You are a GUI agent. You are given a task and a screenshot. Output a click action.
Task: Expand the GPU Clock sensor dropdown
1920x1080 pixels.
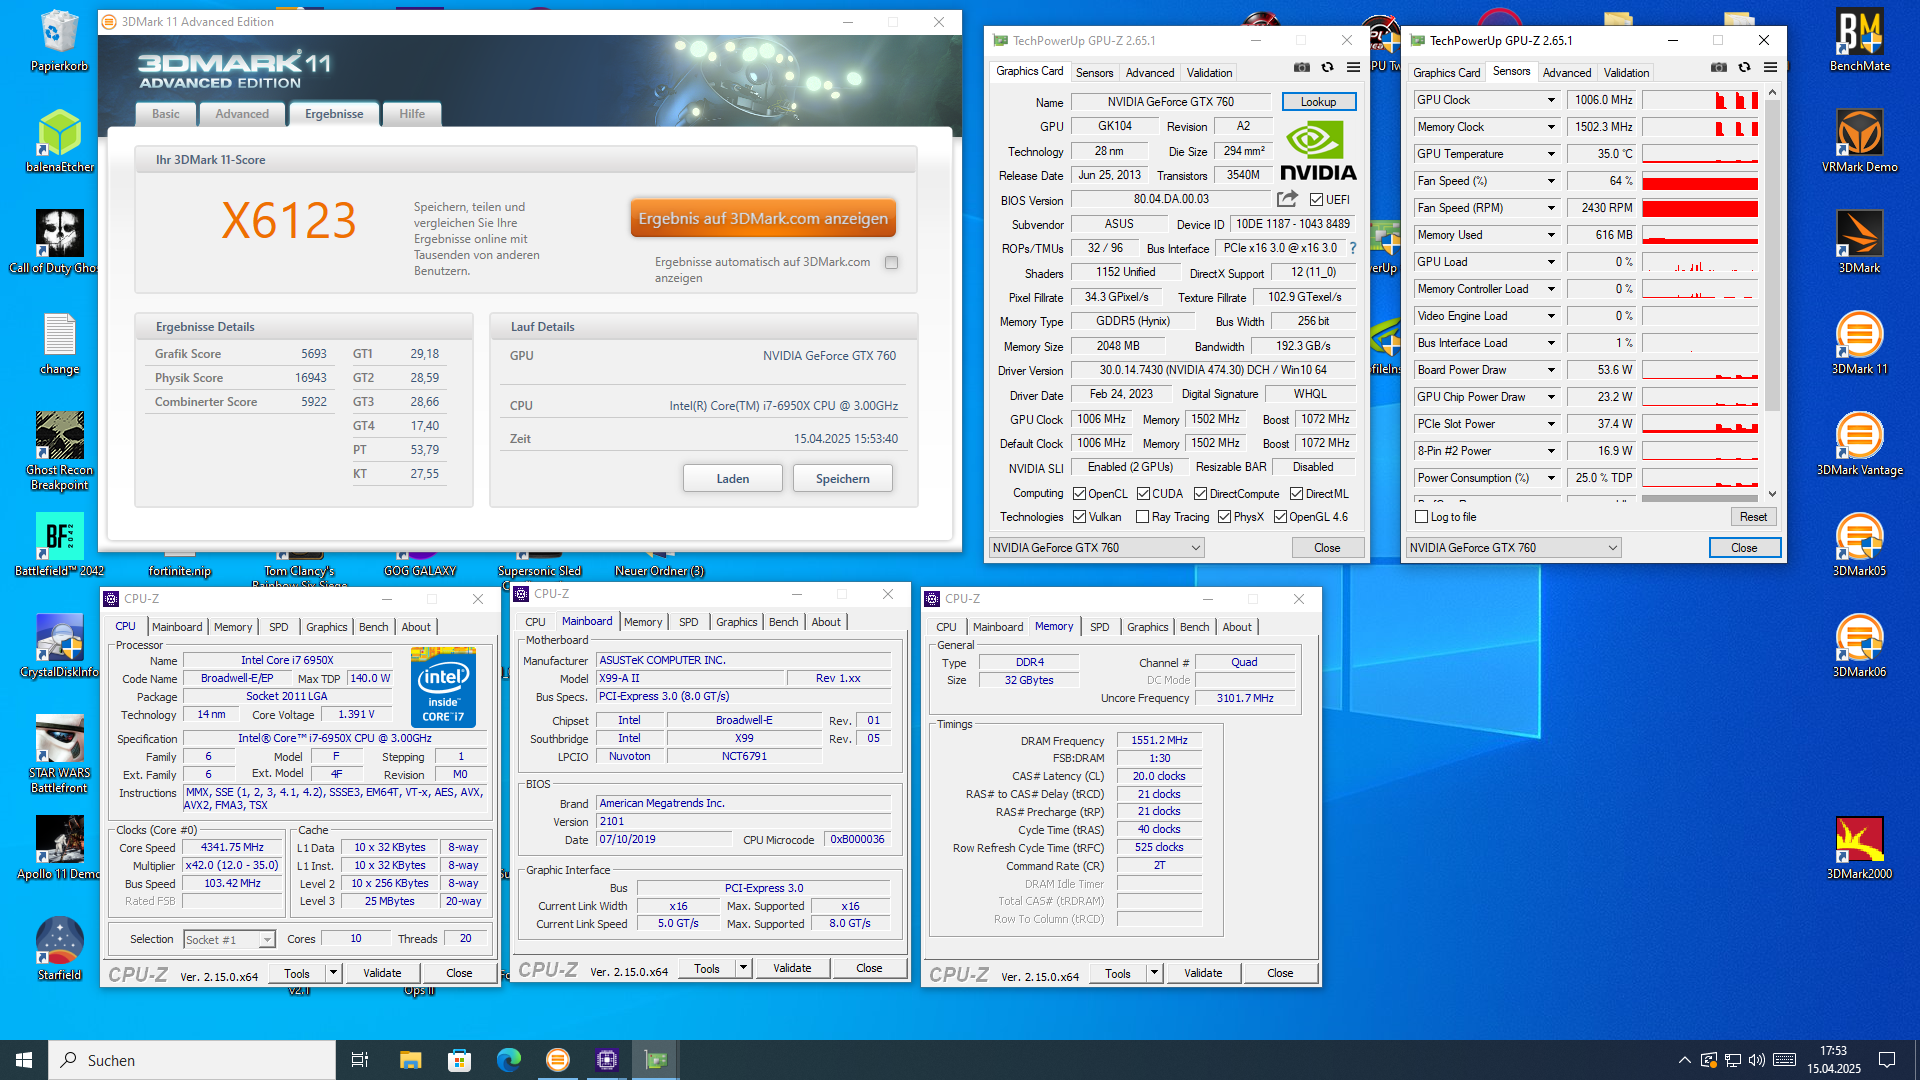point(1551,100)
